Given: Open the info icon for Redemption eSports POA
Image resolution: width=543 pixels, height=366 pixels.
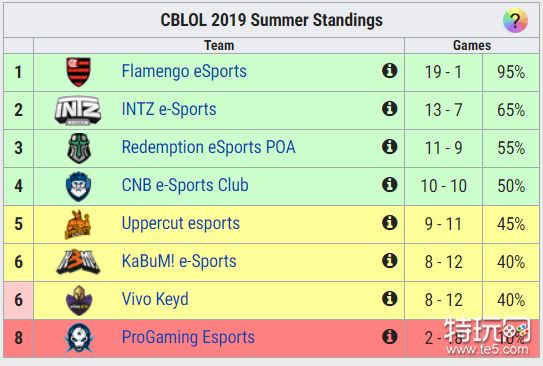Looking at the screenshot, I should (x=390, y=146).
